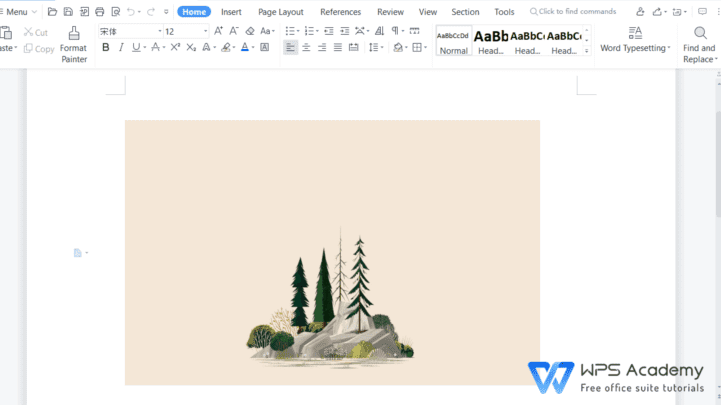The height and width of the screenshot is (407, 722).
Task: Open the tab stops icon
Action: click(414, 31)
